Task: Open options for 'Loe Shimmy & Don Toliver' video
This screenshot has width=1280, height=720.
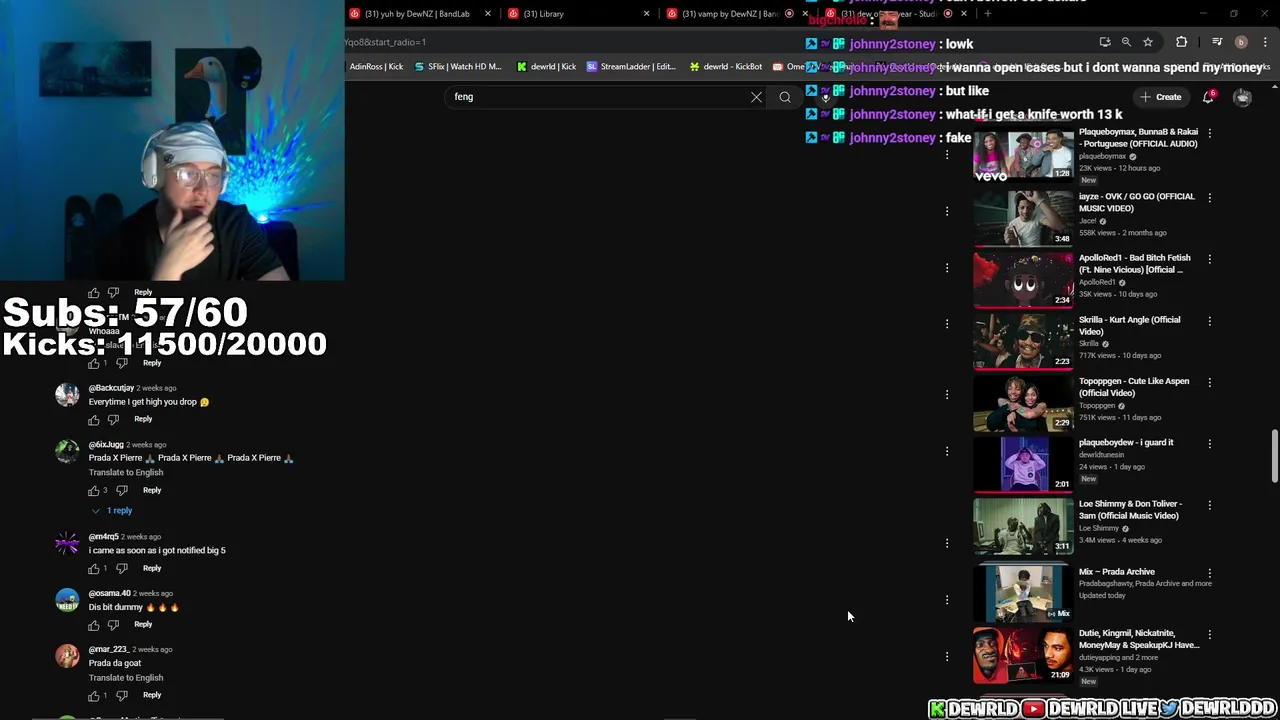Action: coord(1210,505)
